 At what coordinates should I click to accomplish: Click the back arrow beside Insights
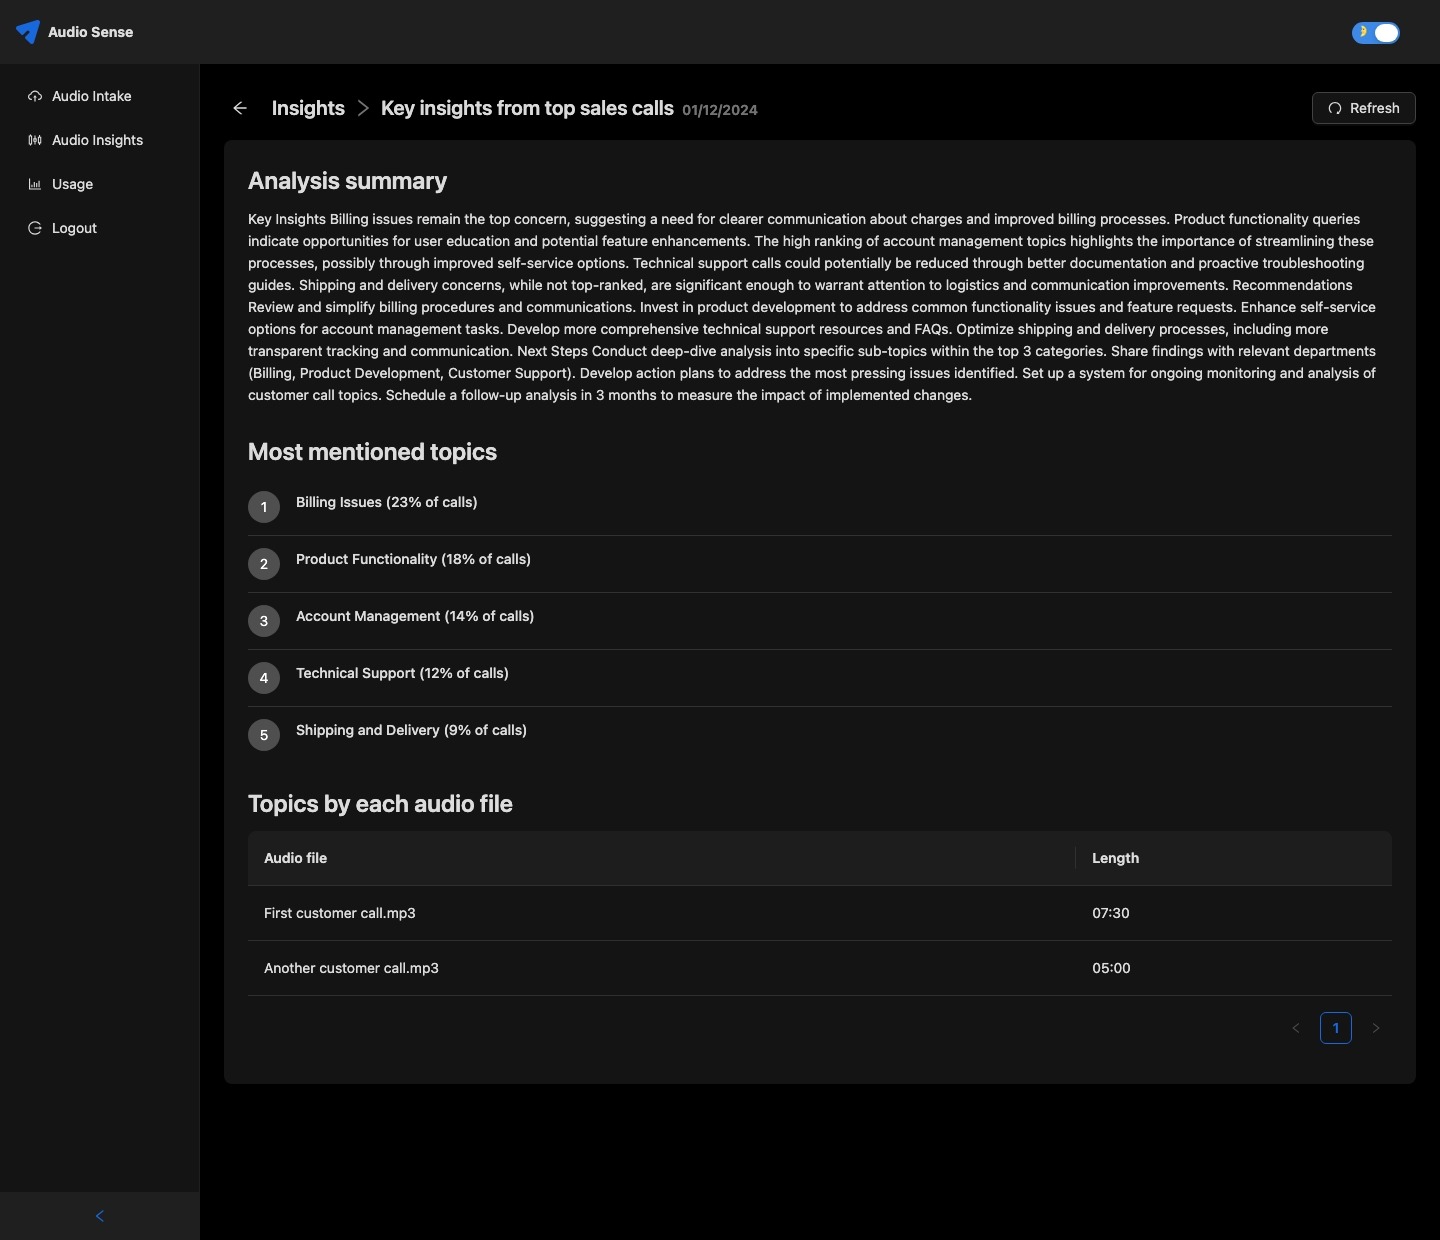pyautogui.click(x=240, y=108)
